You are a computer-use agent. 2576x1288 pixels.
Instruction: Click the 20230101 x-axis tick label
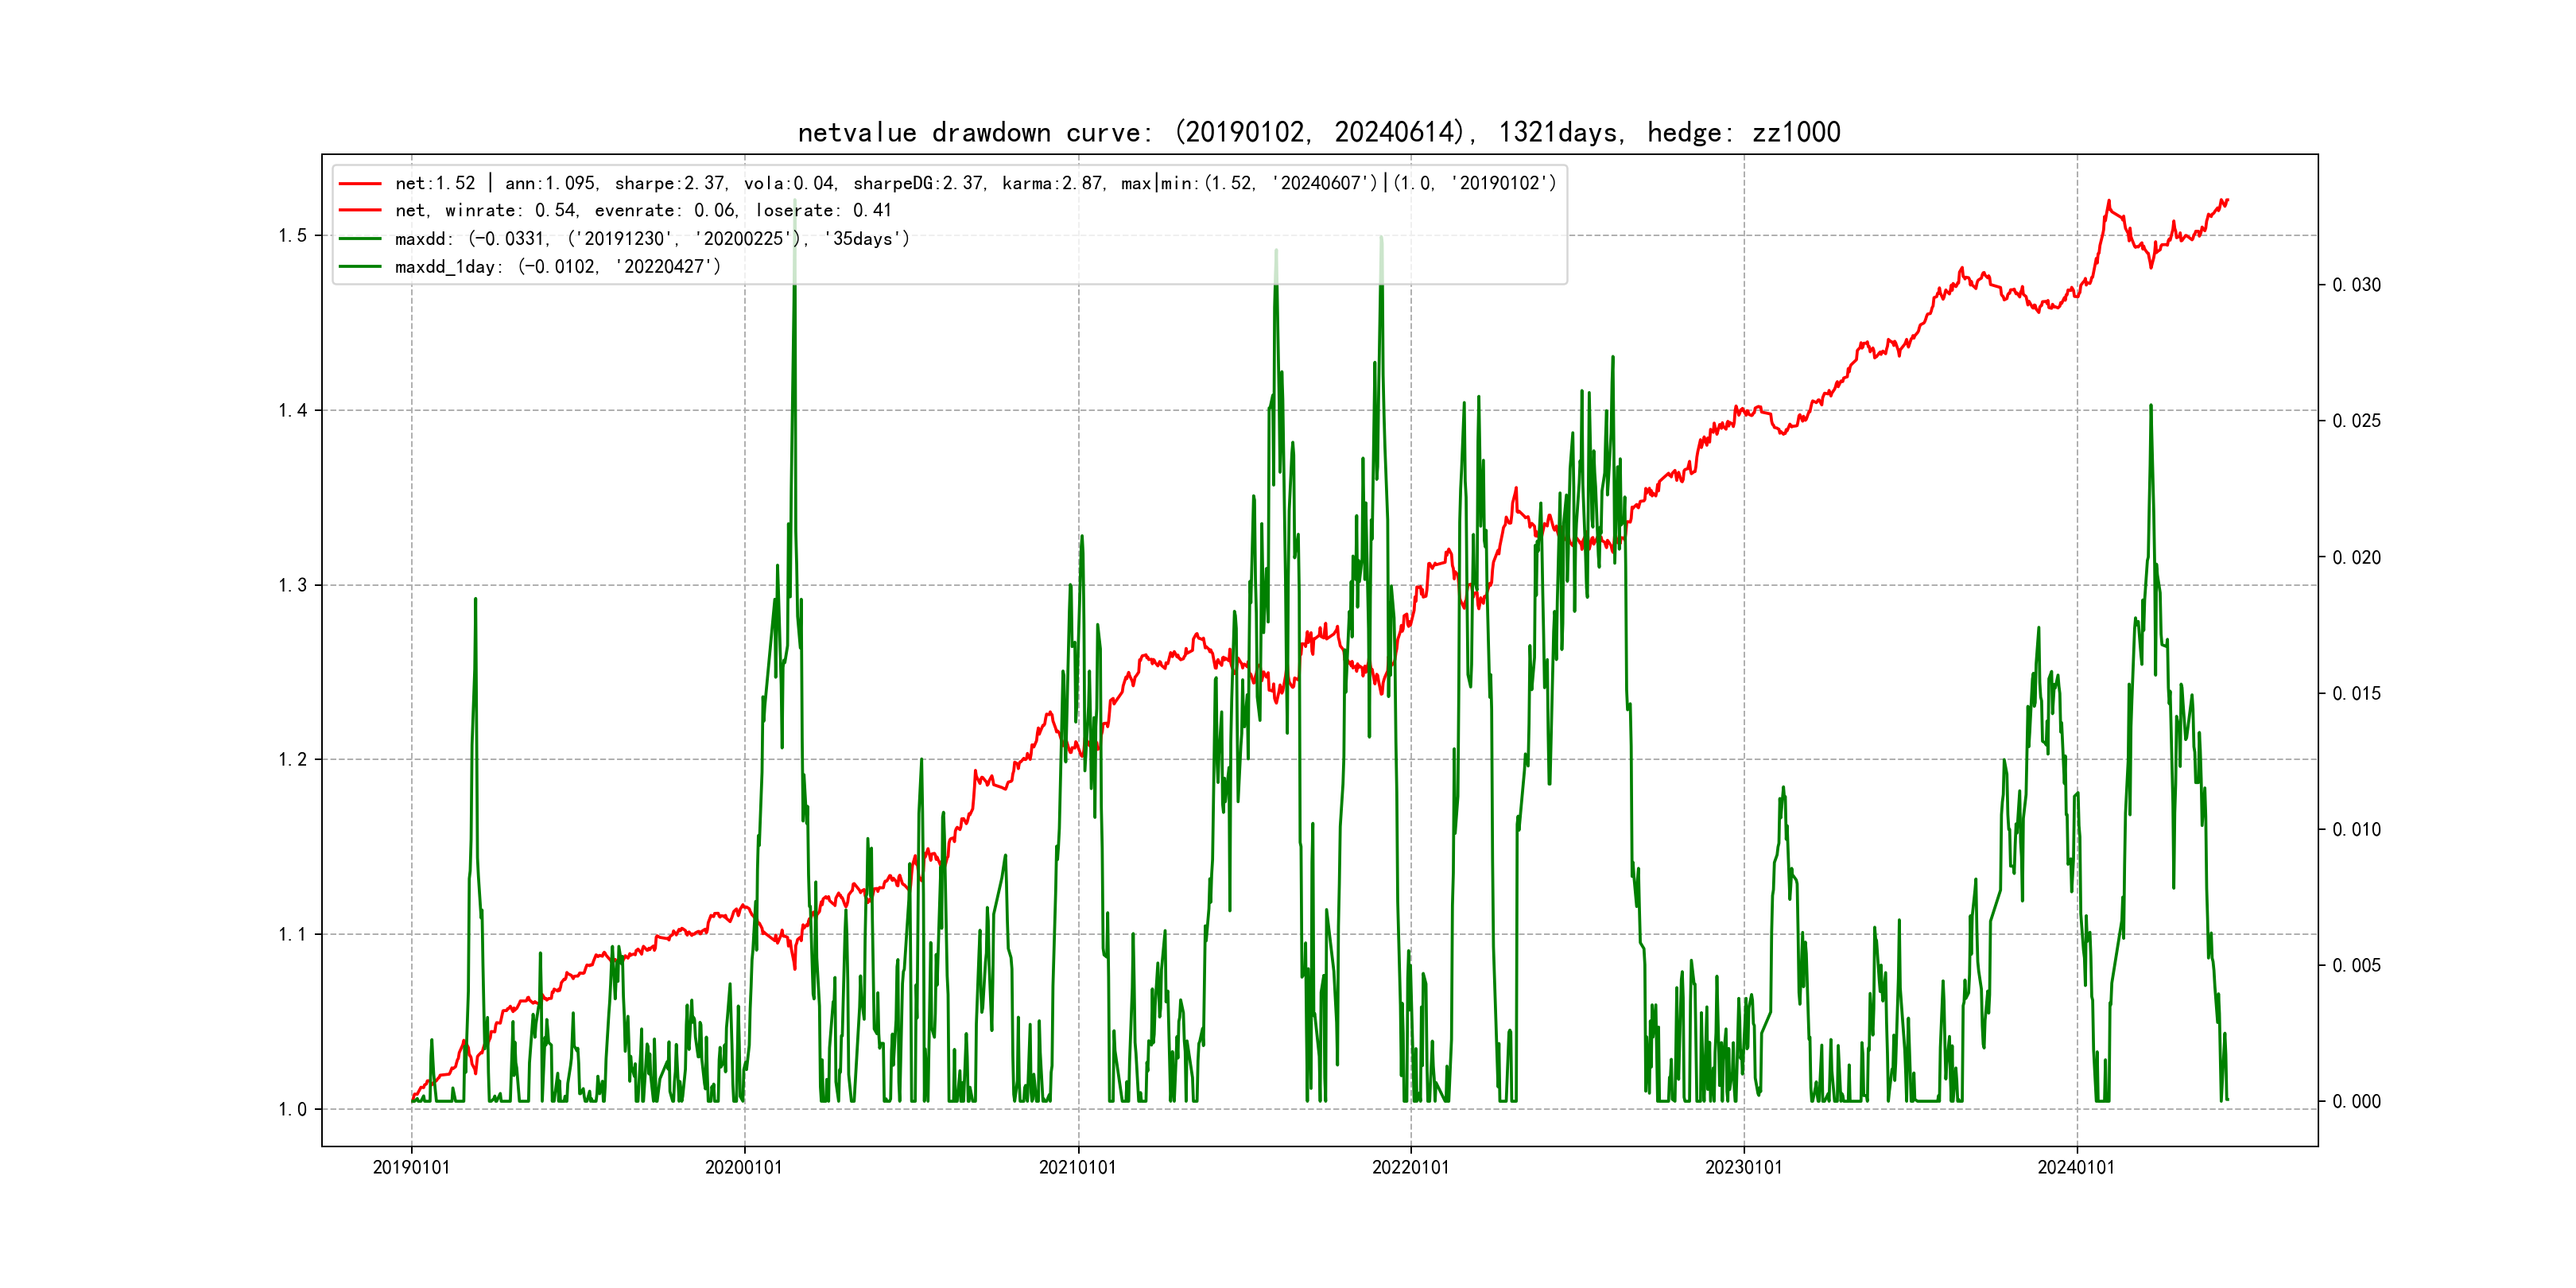(1743, 1167)
